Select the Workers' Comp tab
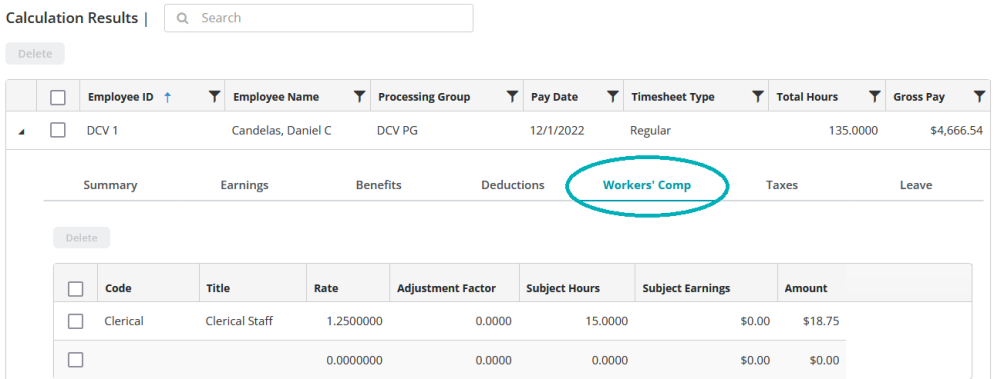The width and height of the screenshot is (994, 379). (x=647, y=185)
